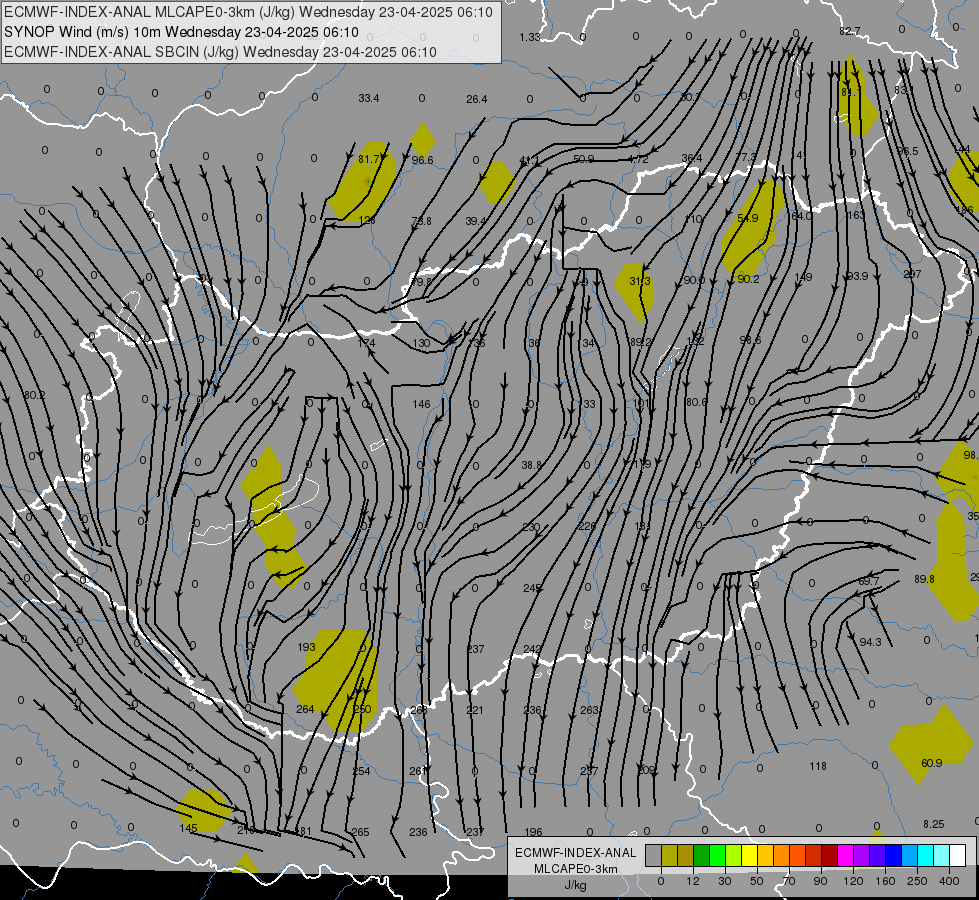979x900 pixels.
Task: Click the 96.6 value on the map
Action: [423, 160]
